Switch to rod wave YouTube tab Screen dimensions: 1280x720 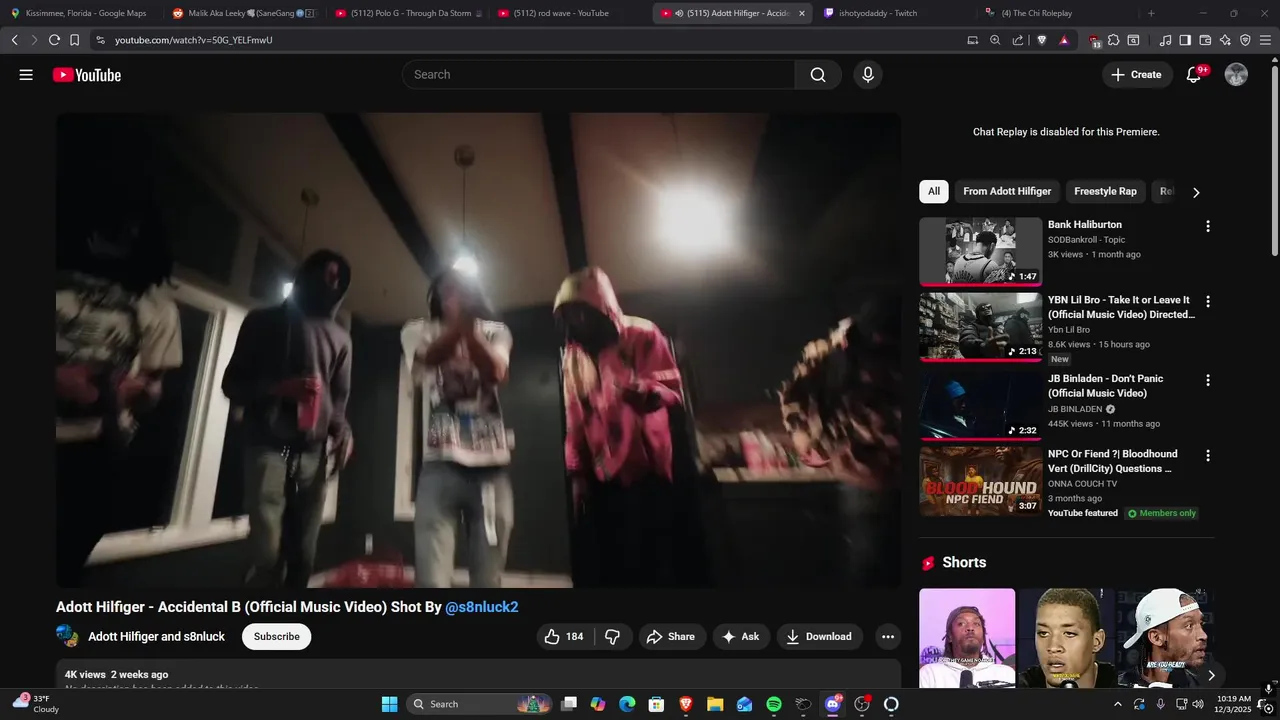click(x=570, y=13)
